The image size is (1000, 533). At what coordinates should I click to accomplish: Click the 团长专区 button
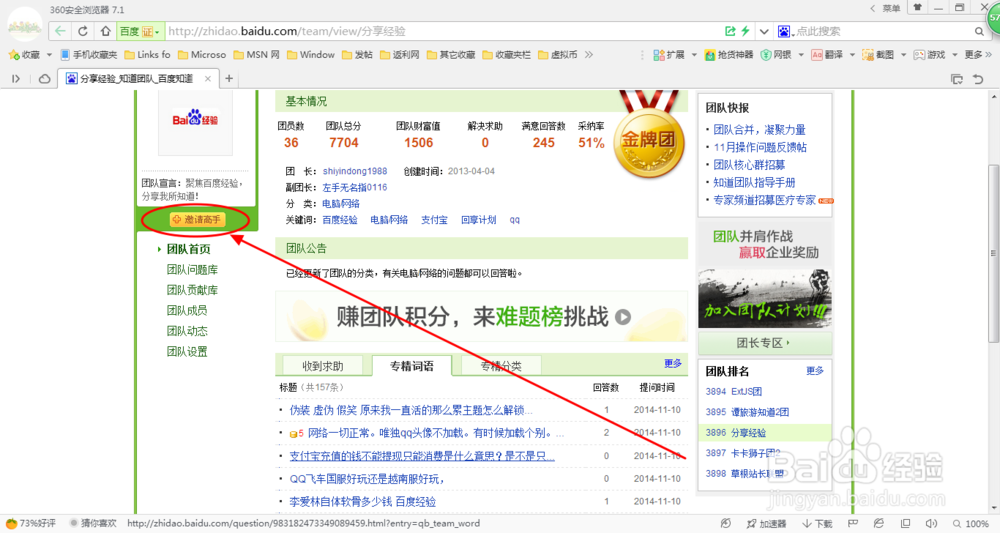point(765,343)
